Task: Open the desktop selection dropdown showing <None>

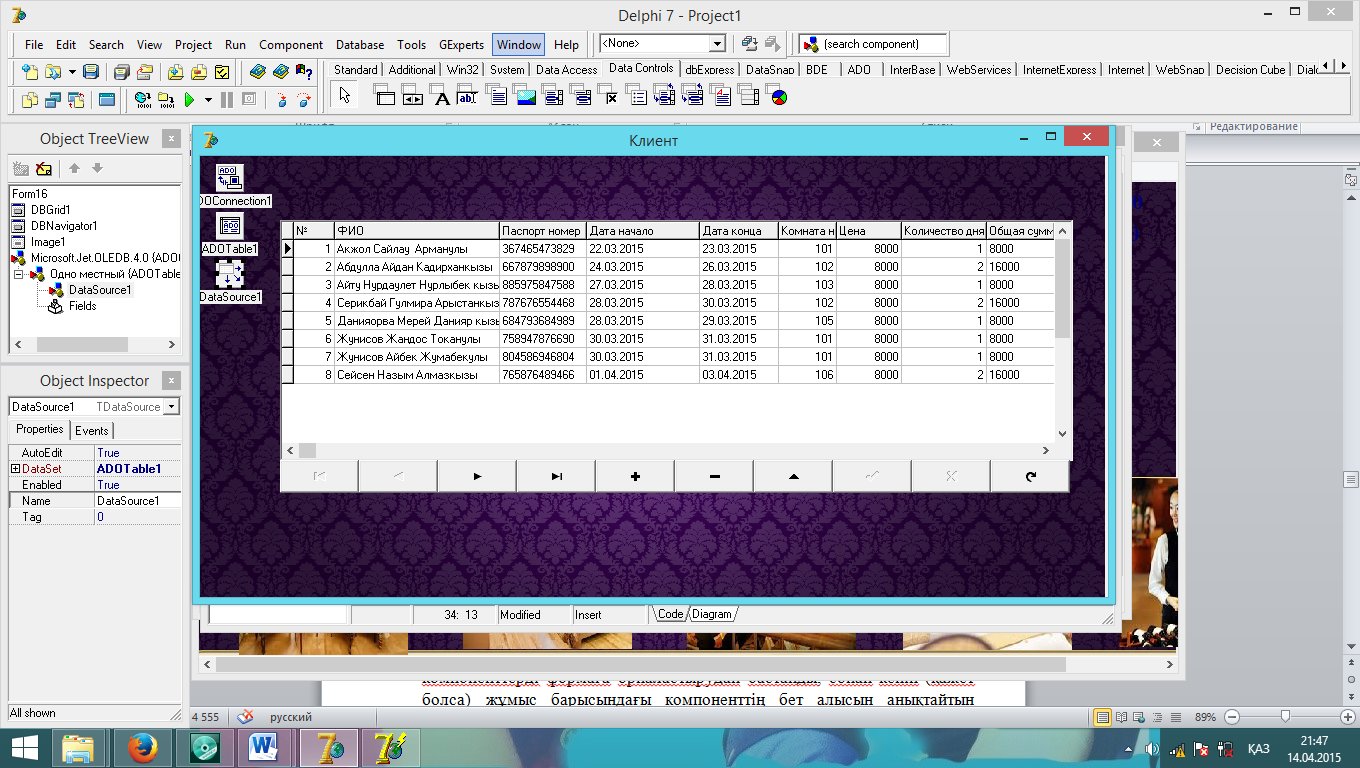Action: coord(717,44)
